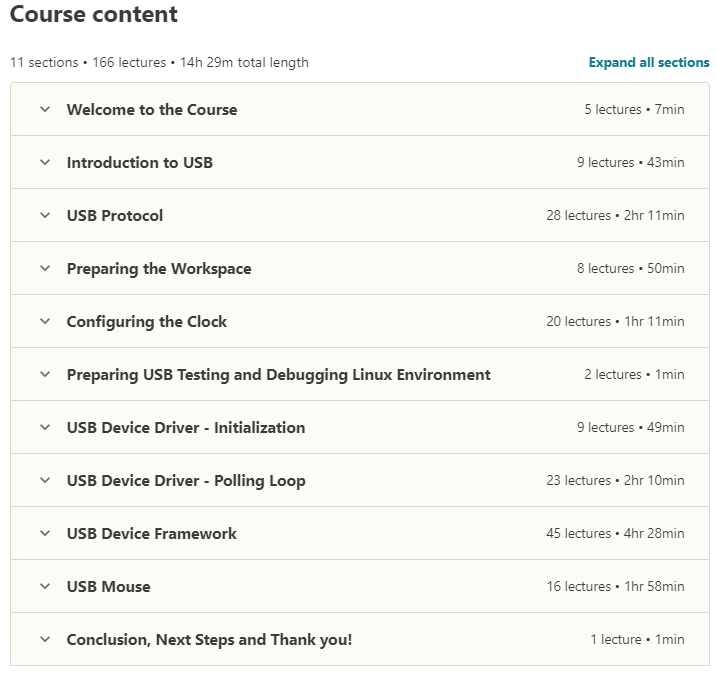Open the USB Device Framework chevron
The height and width of the screenshot is (673, 718).
(x=45, y=533)
